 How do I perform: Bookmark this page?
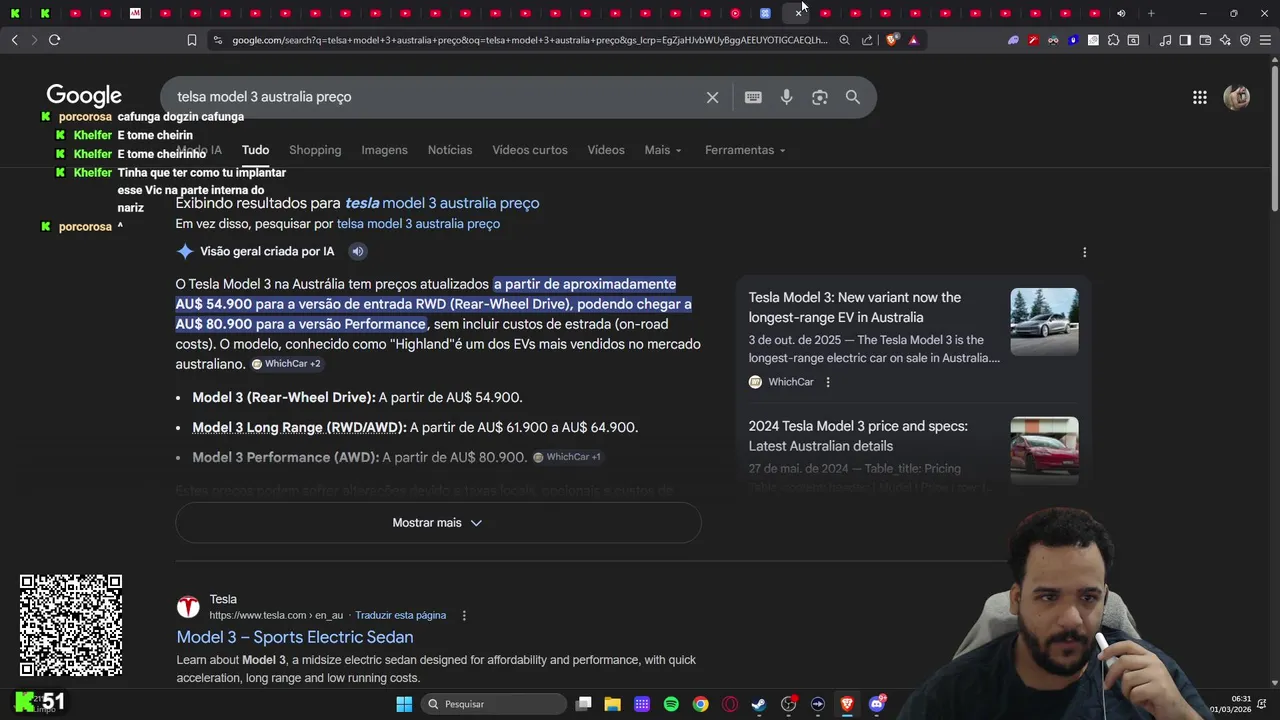pyautogui.click(x=191, y=40)
